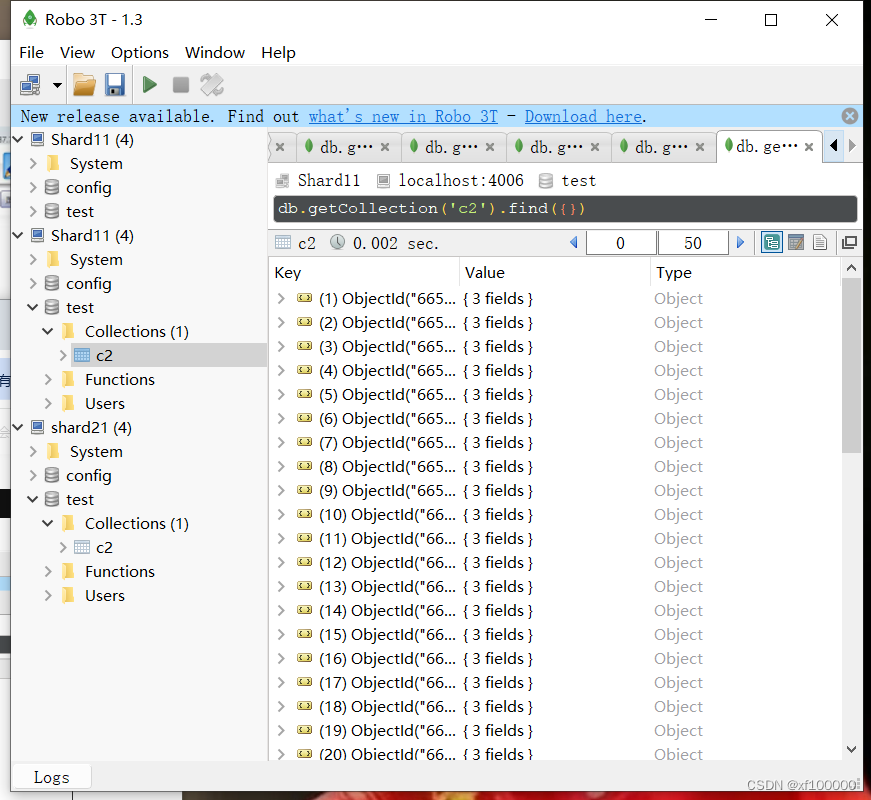Expand the document (1) ObjectId result row
The height and width of the screenshot is (800, 871).
pos(281,298)
